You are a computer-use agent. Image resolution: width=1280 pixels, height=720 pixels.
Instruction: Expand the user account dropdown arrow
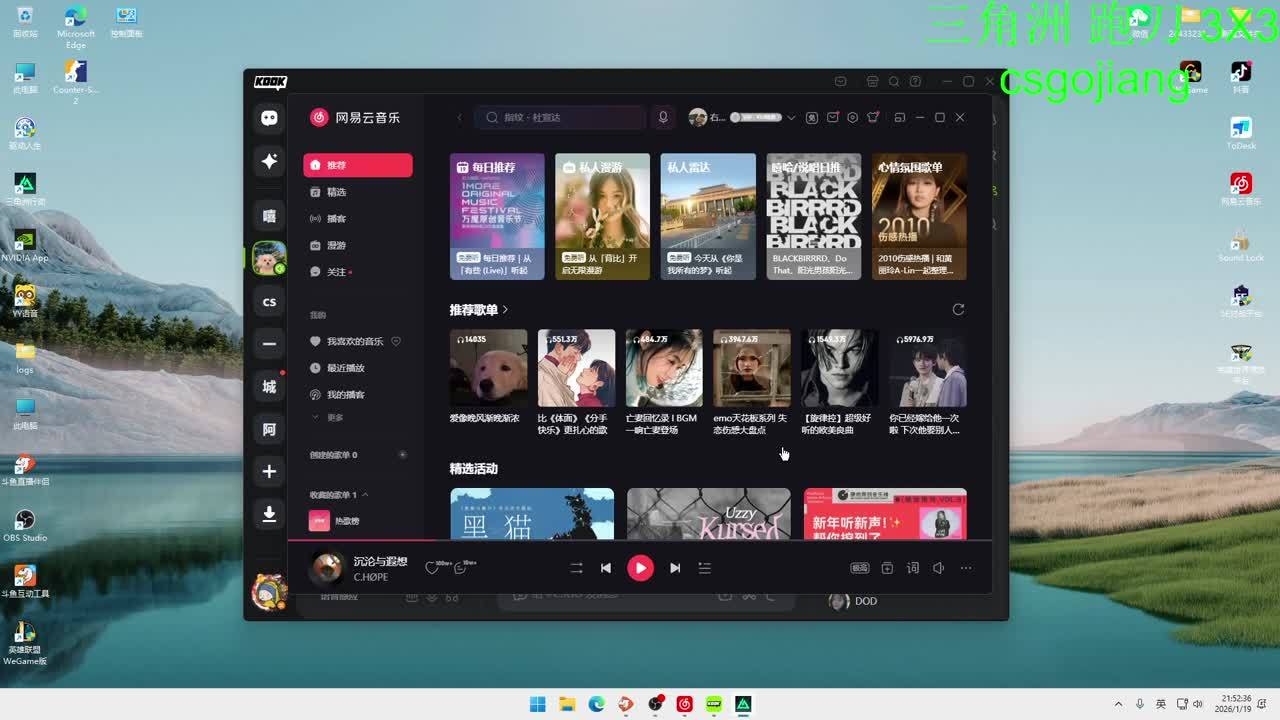tap(791, 117)
